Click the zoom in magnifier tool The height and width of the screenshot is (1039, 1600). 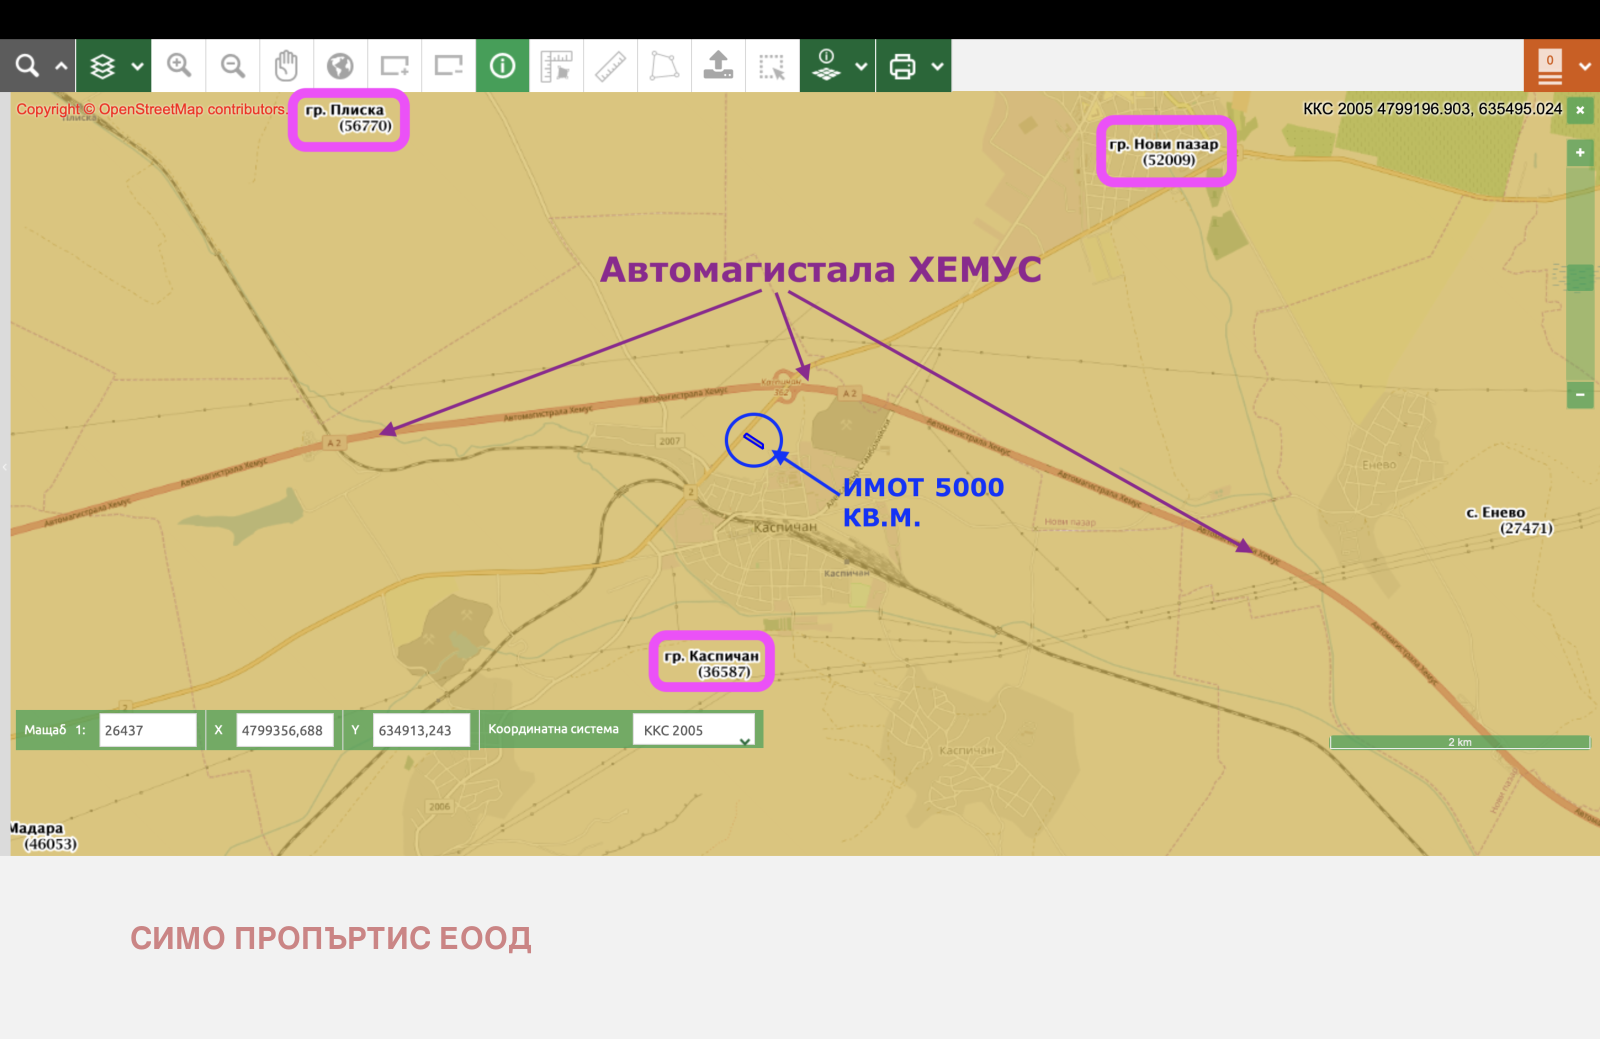pyautogui.click(x=179, y=66)
